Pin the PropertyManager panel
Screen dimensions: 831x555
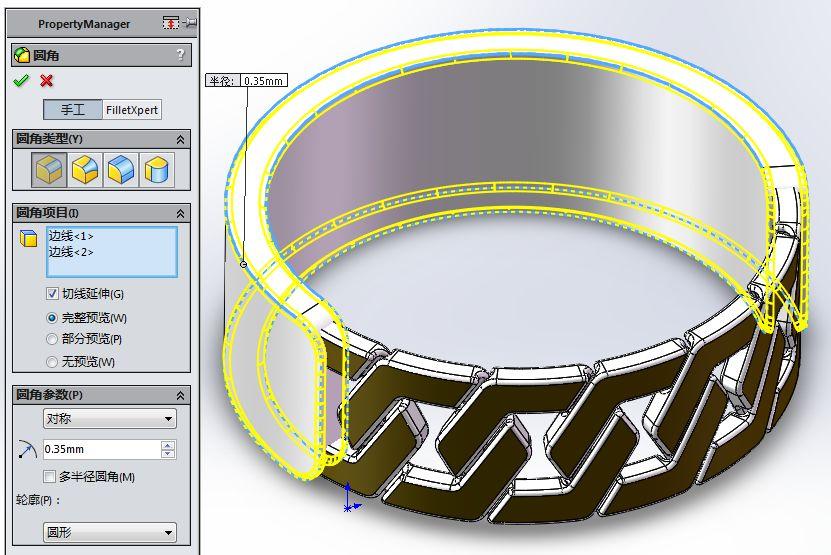pyautogui.click(x=190, y=23)
